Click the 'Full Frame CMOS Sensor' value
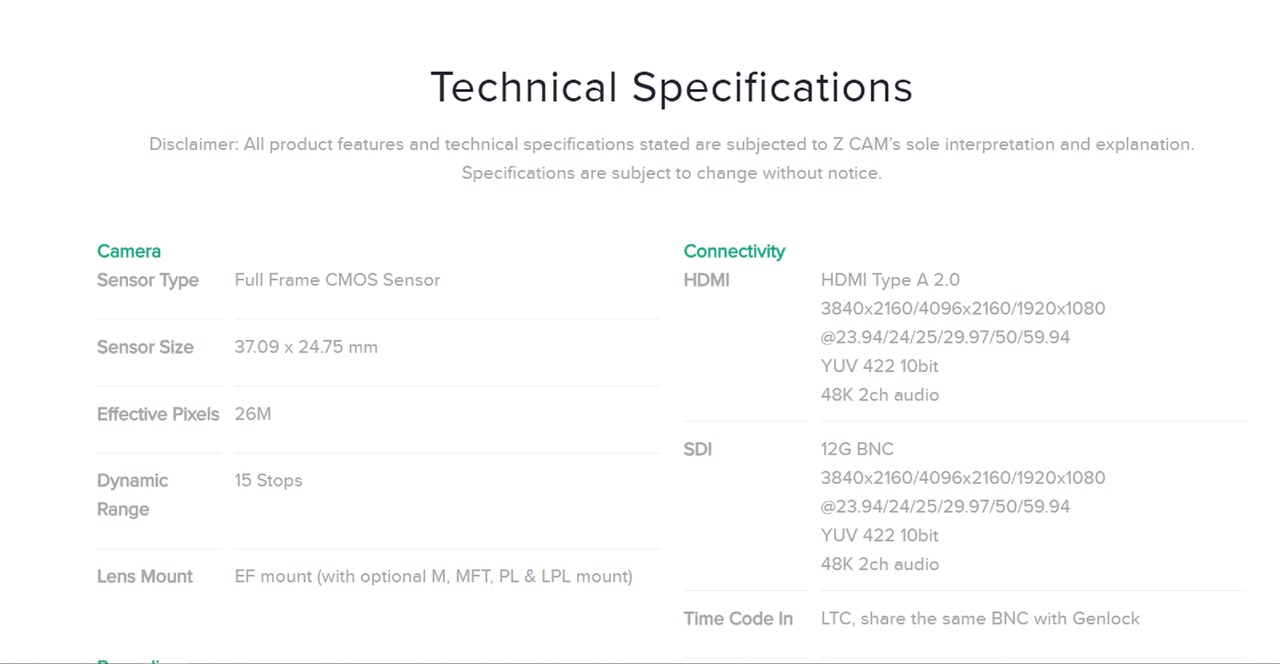Screen dimensions: 1280x664 pos(337,280)
